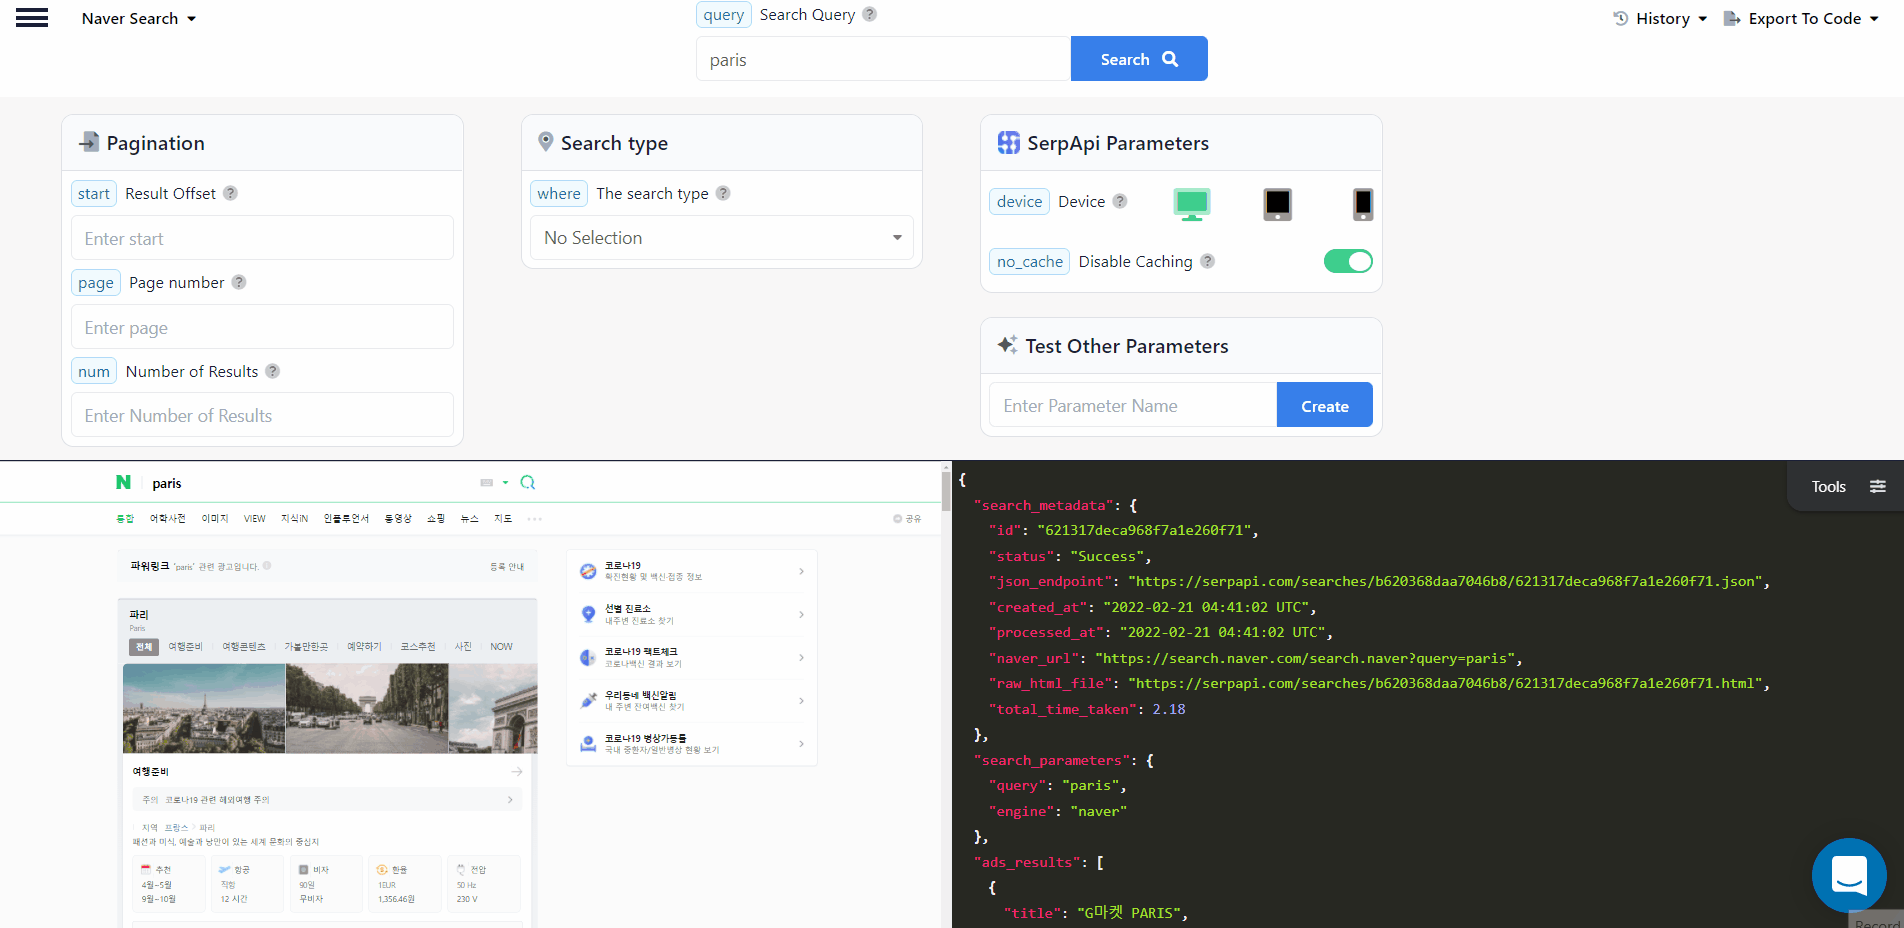Click the Number of Results help icon

click(x=272, y=371)
